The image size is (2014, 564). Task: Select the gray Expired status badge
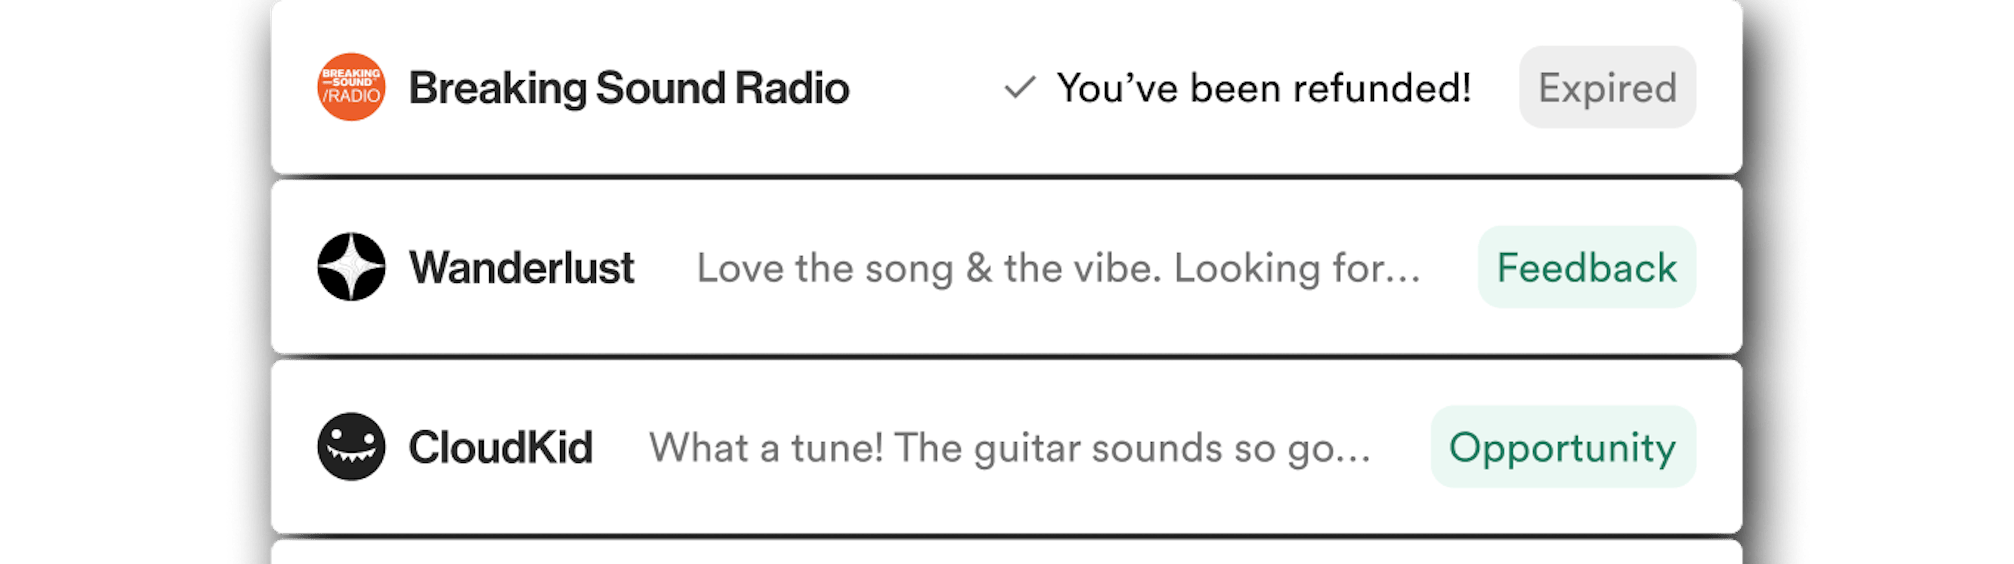tap(1607, 87)
